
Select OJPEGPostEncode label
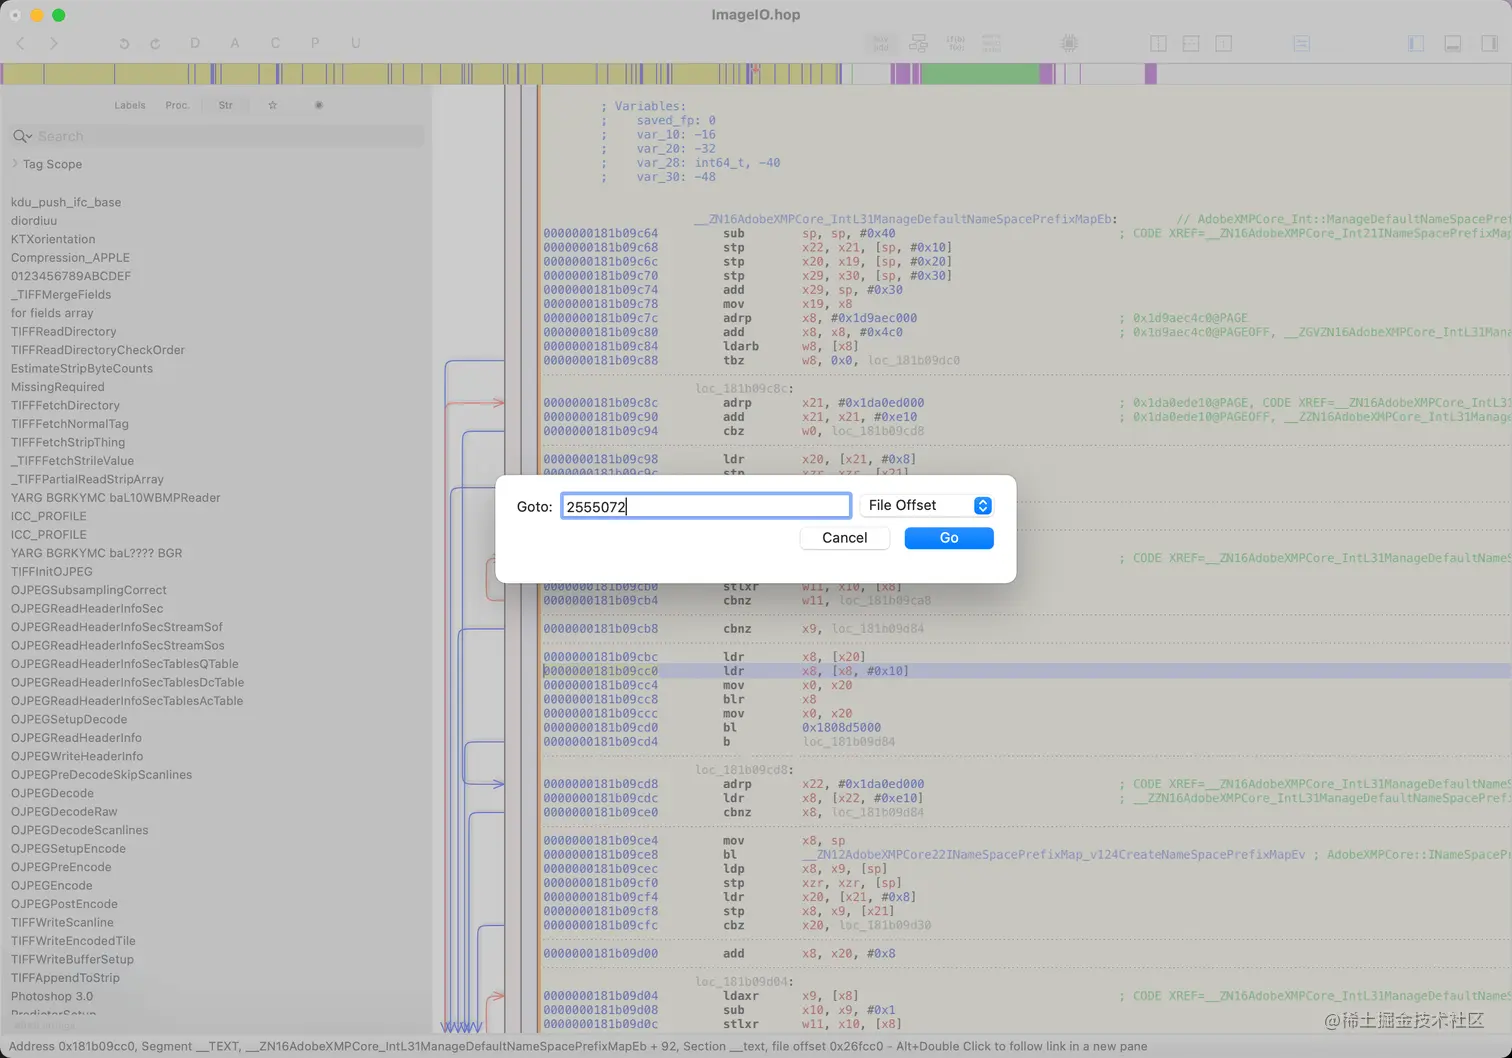[64, 904]
